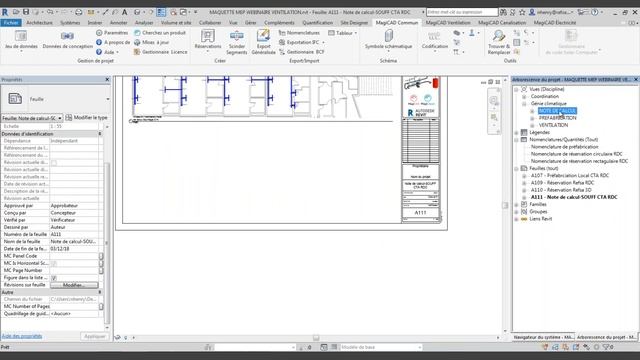Open À propos de info
640x360 pixels.
113,42
